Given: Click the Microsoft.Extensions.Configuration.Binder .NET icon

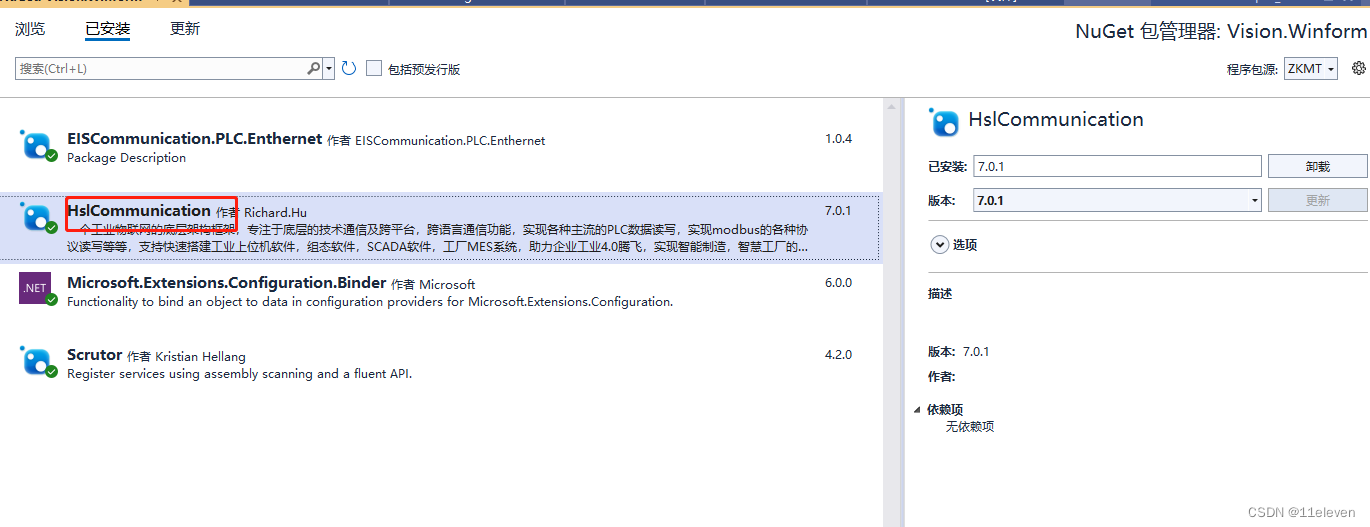Looking at the screenshot, I should click(x=37, y=289).
